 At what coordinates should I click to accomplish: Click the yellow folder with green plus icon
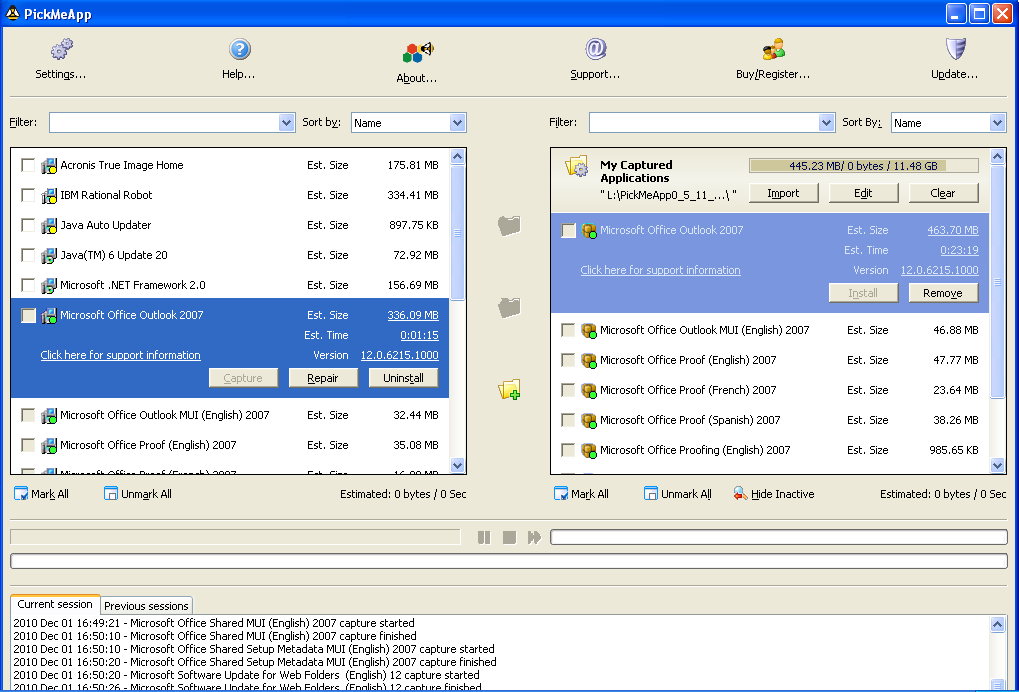(x=510, y=389)
